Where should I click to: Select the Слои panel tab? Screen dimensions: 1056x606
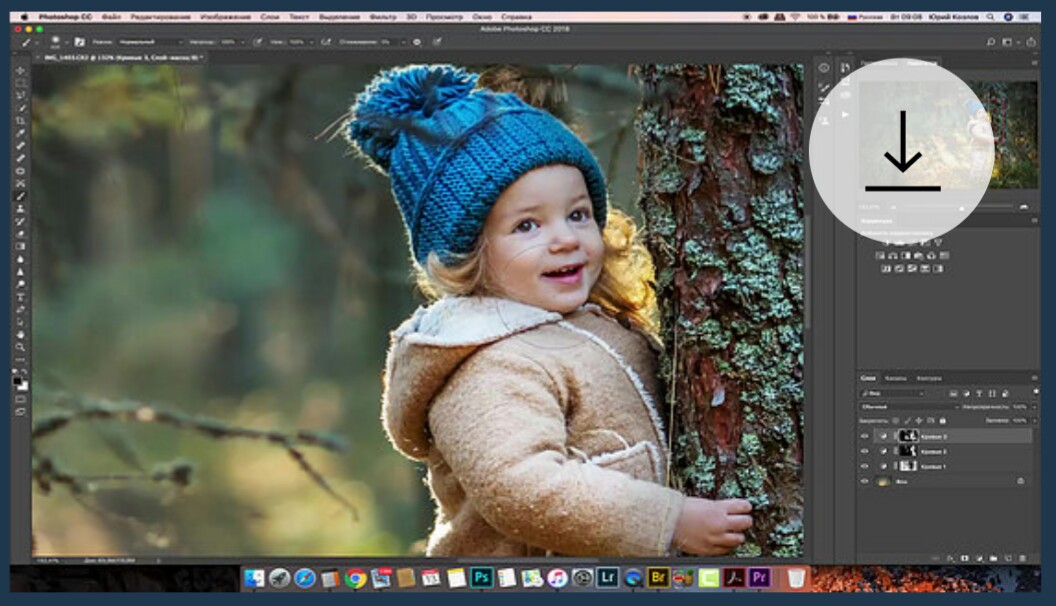tap(868, 378)
